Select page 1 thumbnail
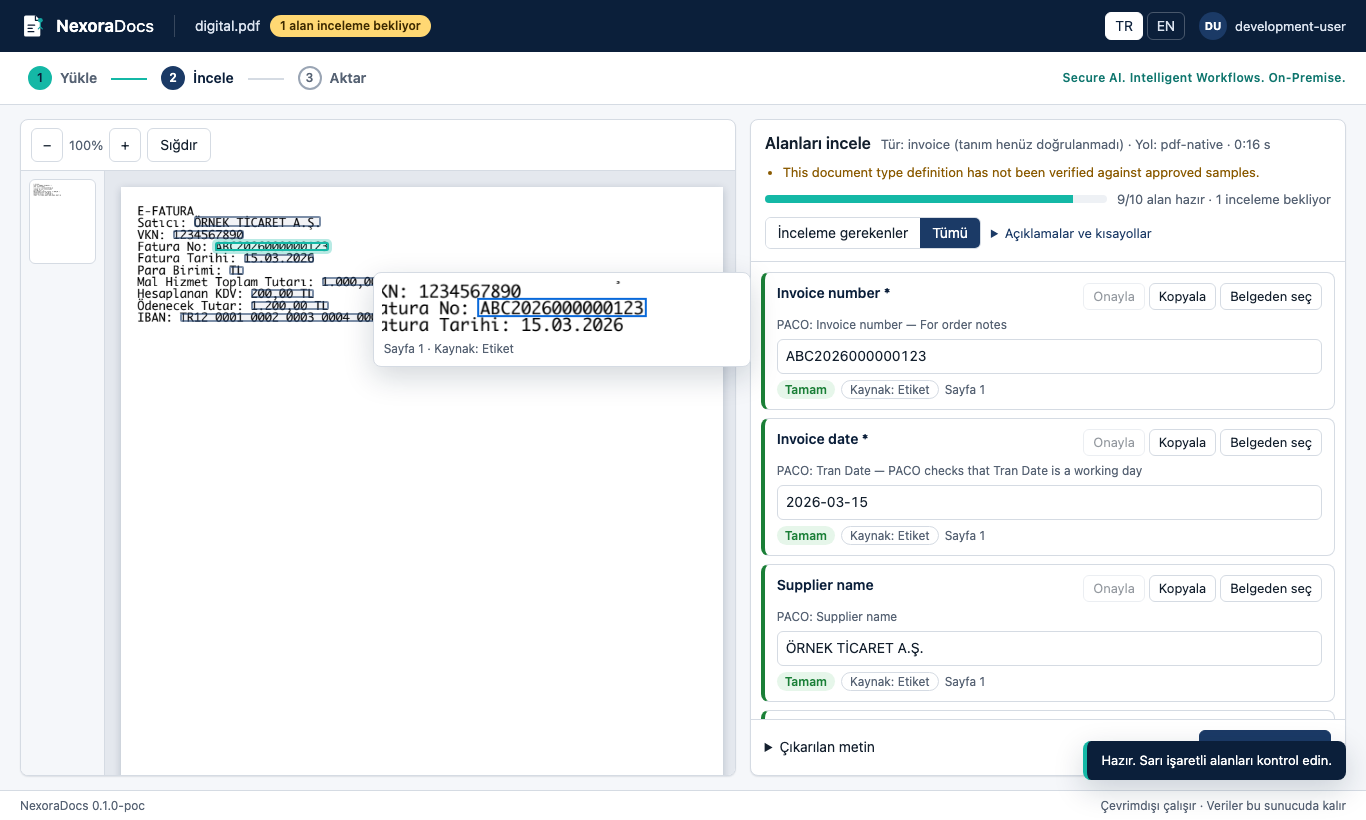1366x820 pixels. [x=62, y=221]
